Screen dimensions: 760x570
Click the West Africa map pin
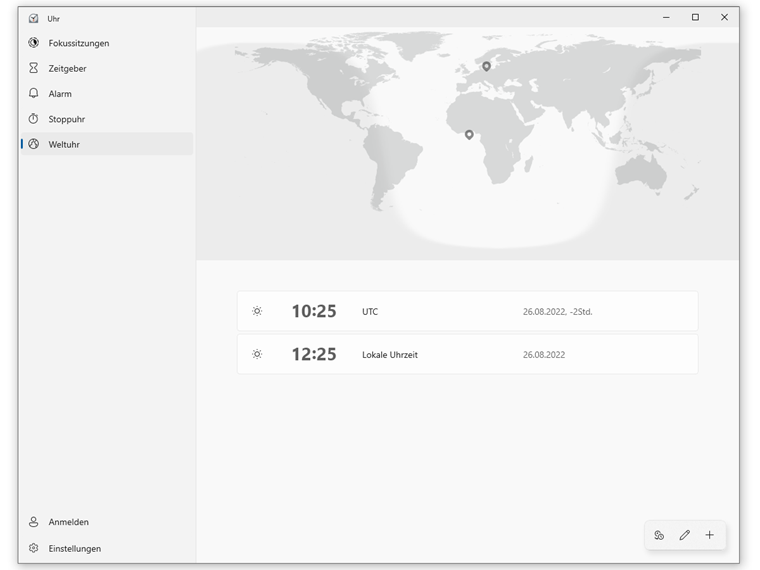coord(469,134)
